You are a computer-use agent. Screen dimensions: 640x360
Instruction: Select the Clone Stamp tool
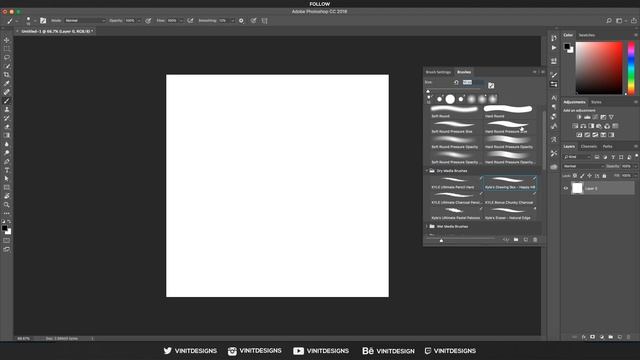pos(7,109)
